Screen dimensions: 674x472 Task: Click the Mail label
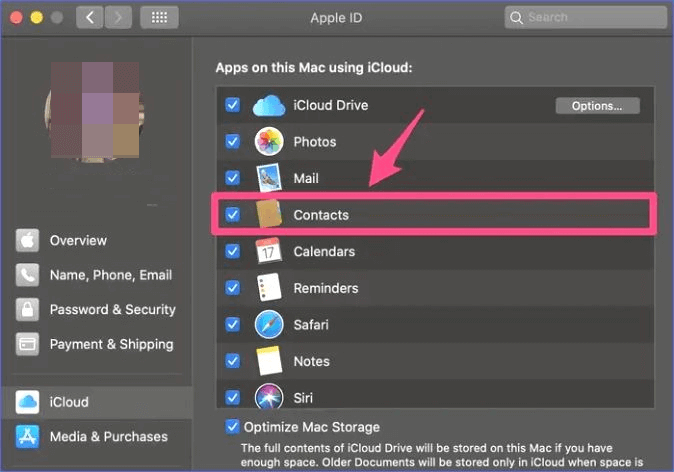pos(306,178)
